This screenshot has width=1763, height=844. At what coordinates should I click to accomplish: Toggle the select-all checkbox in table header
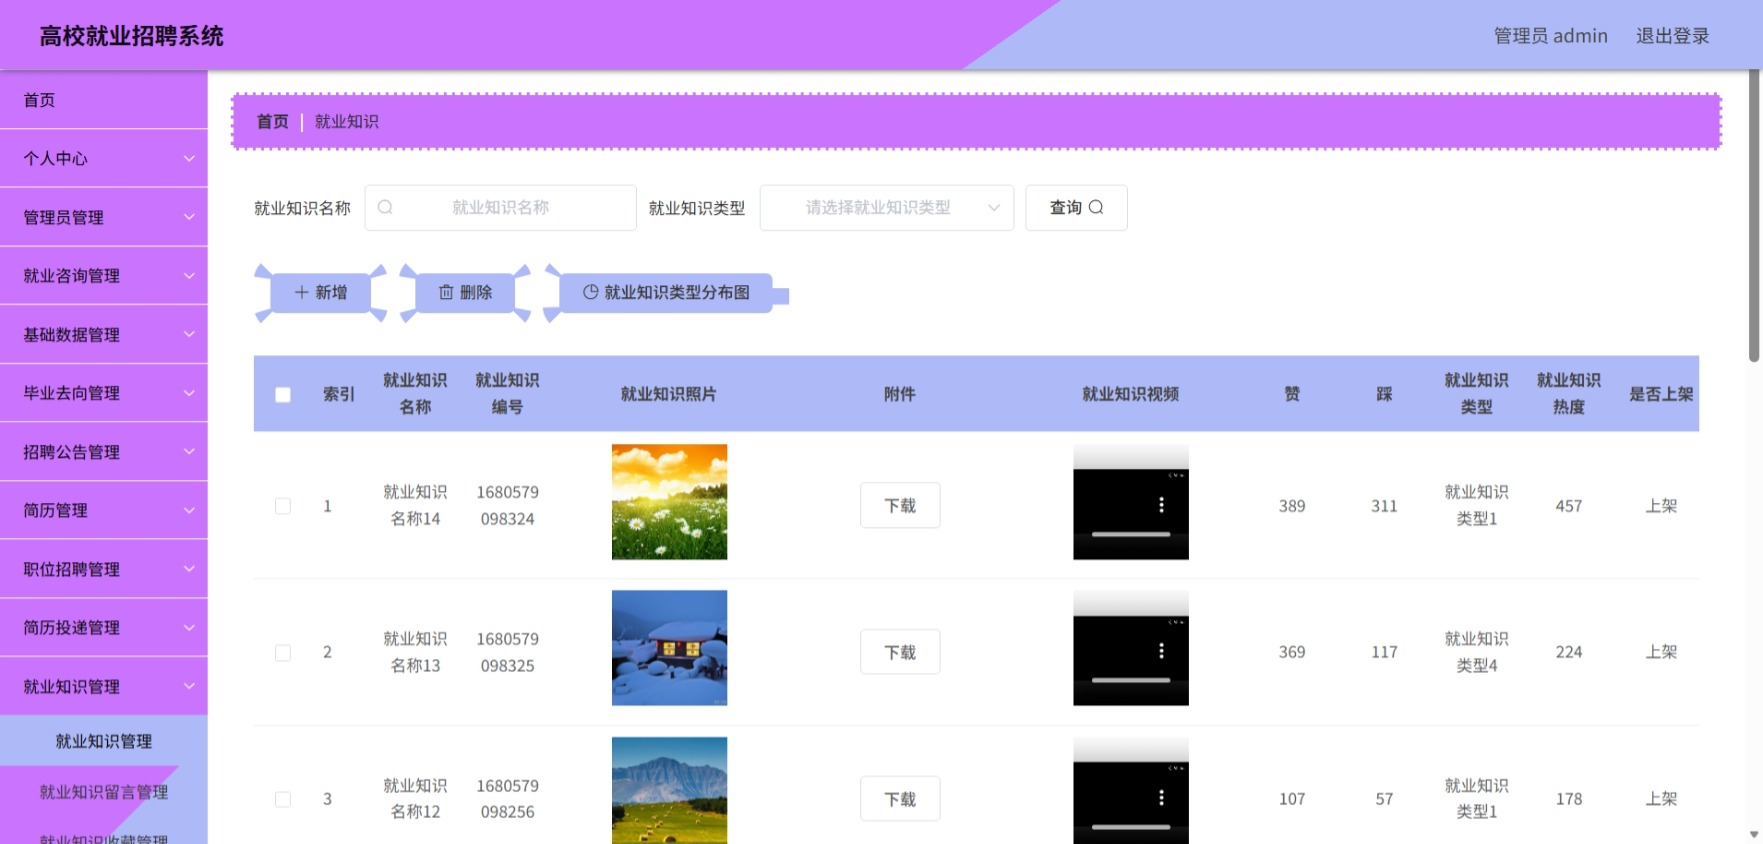283,394
